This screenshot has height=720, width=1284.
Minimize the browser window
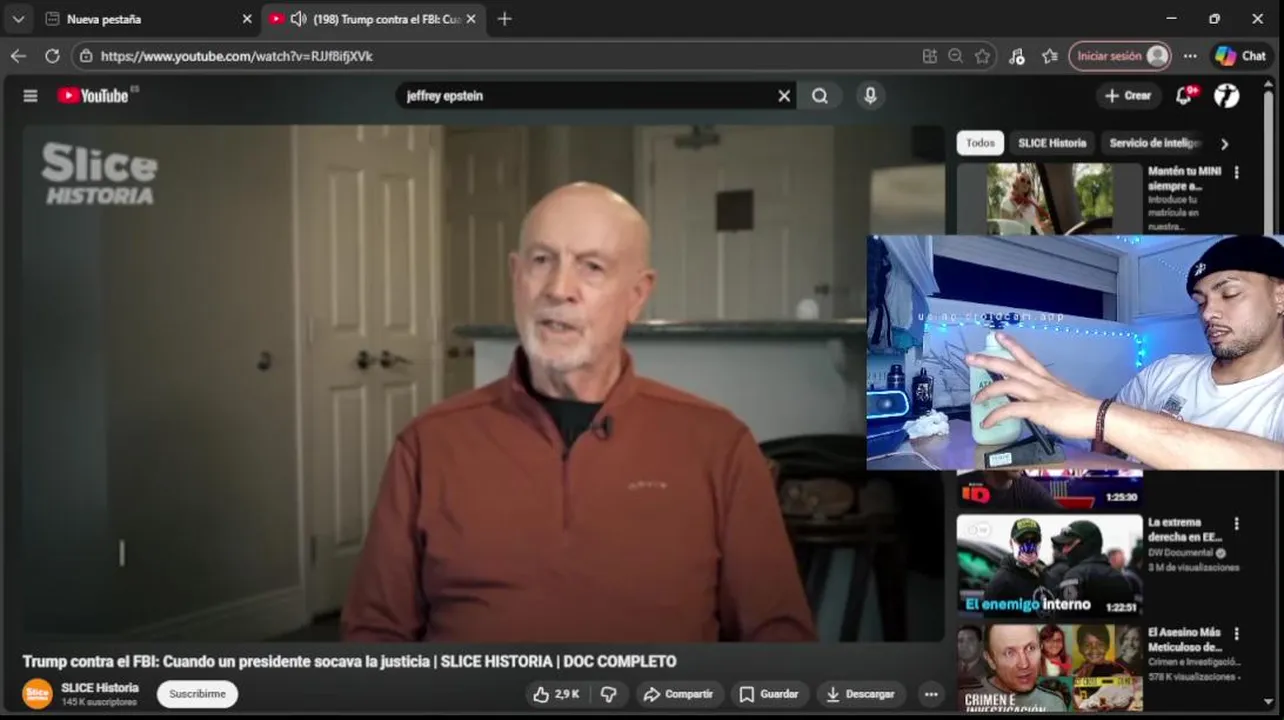point(1171,19)
